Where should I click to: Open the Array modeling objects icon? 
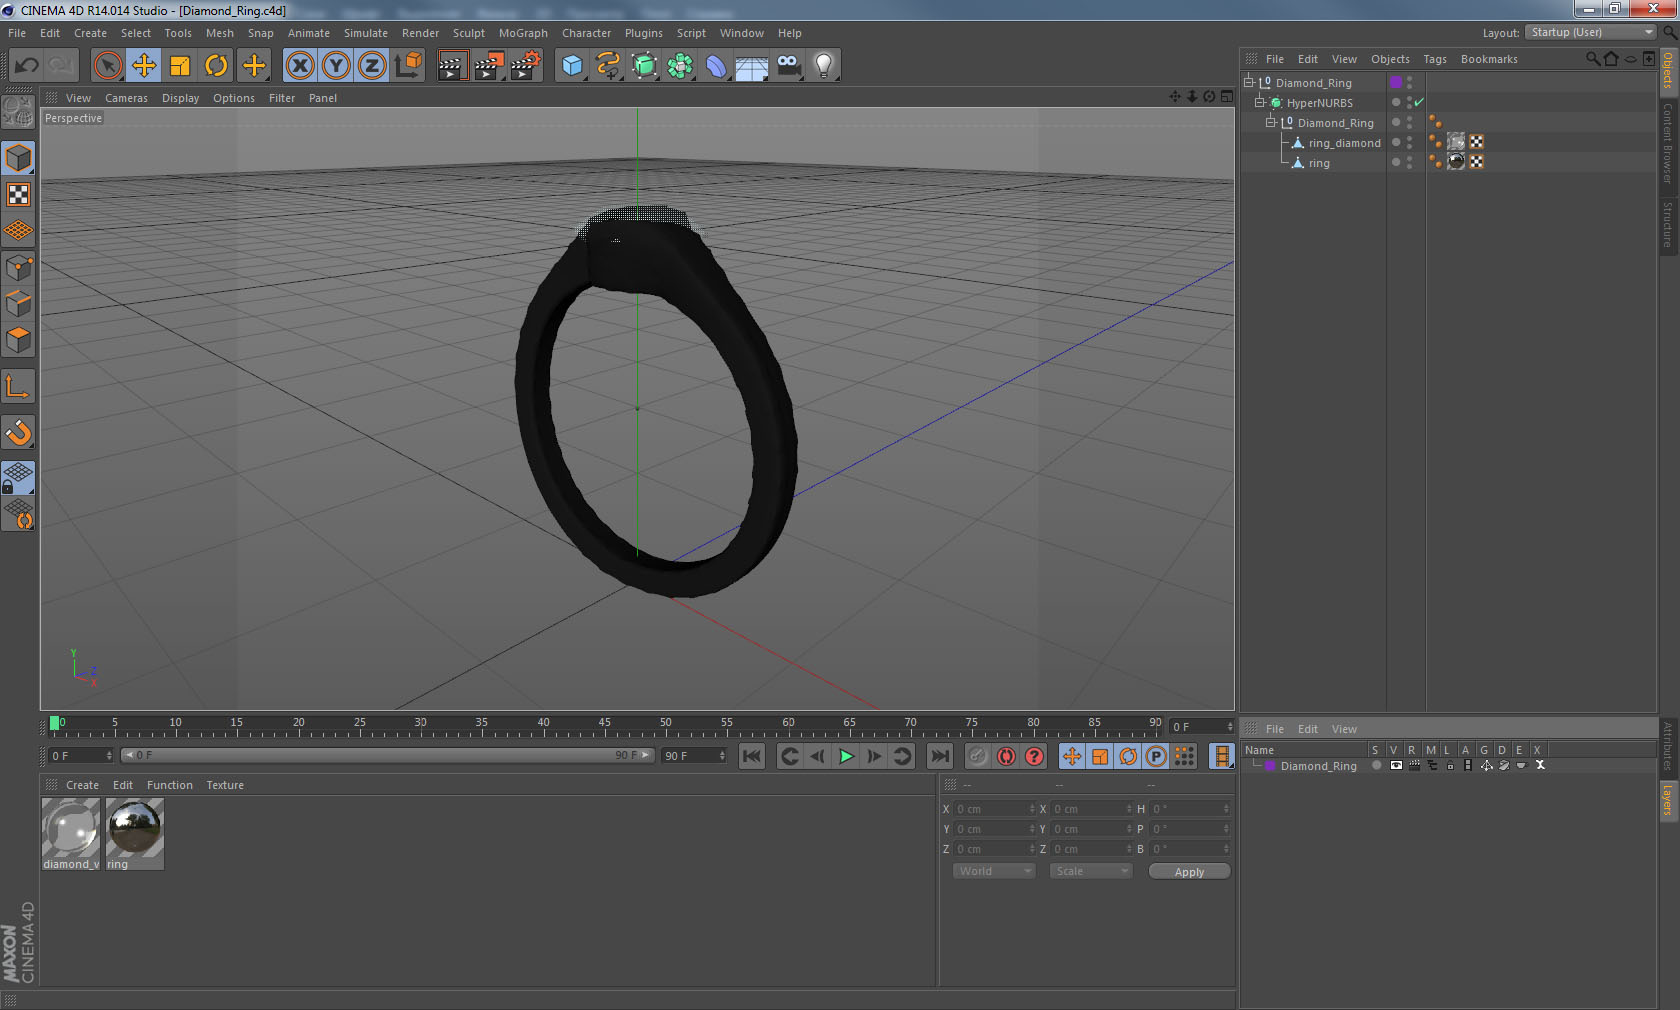pos(680,66)
